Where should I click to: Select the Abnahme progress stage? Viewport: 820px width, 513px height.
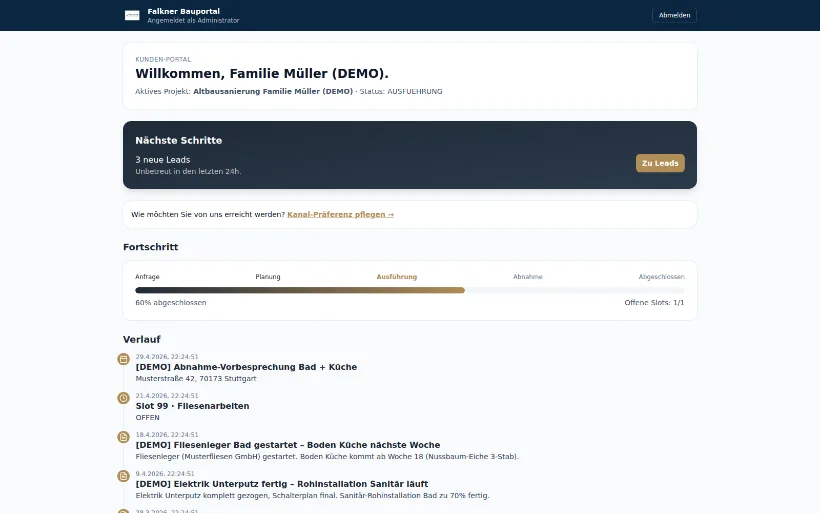[x=528, y=277]
